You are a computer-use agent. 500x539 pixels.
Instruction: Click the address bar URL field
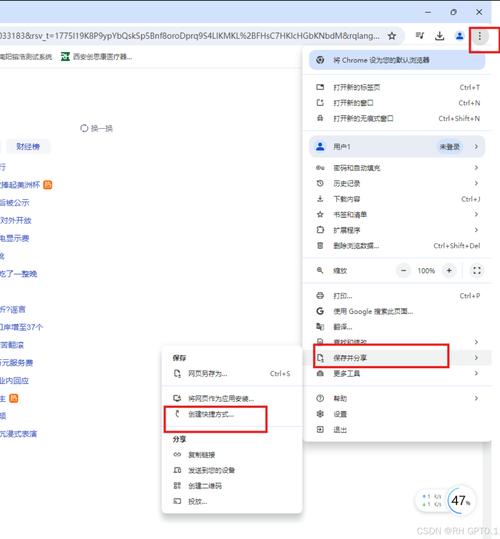190,36
